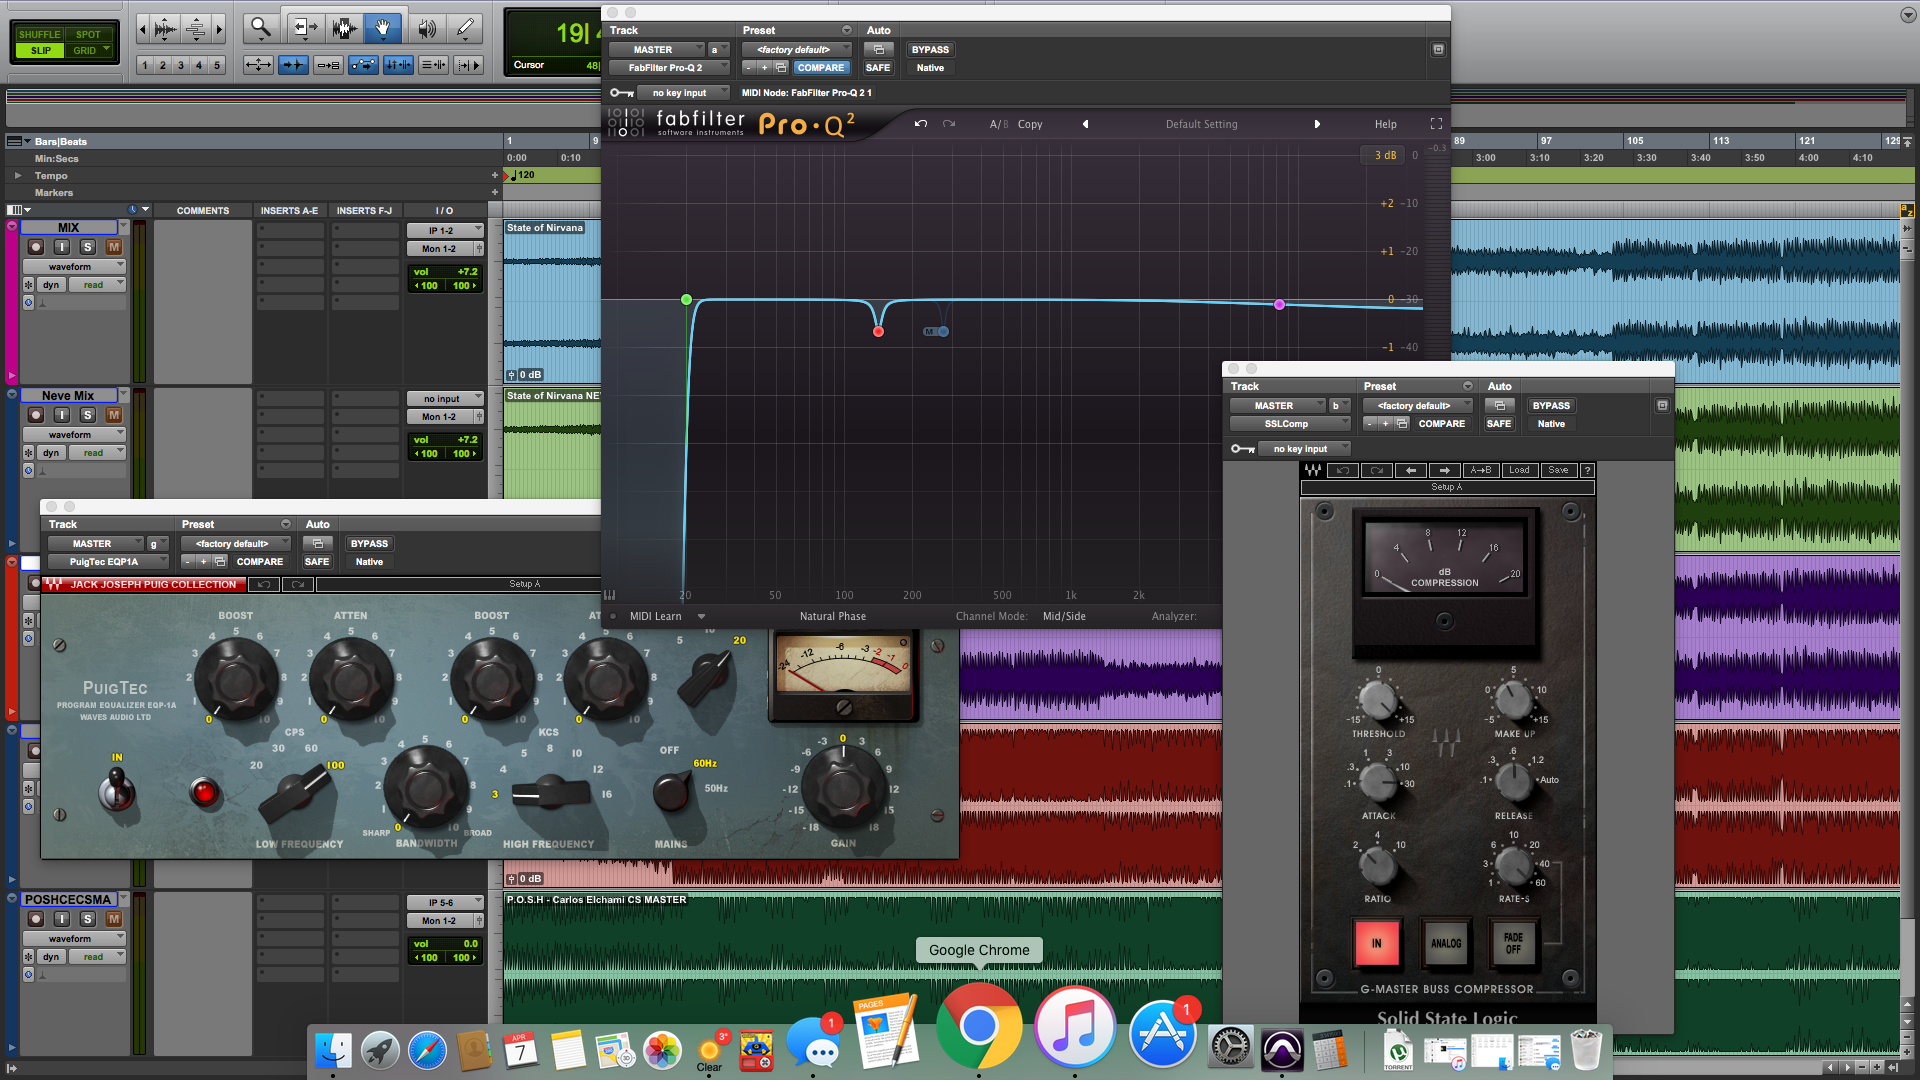
Task: Click the undo arrow in FabFilter Pro-Q 2
Action: click(920, 123)
